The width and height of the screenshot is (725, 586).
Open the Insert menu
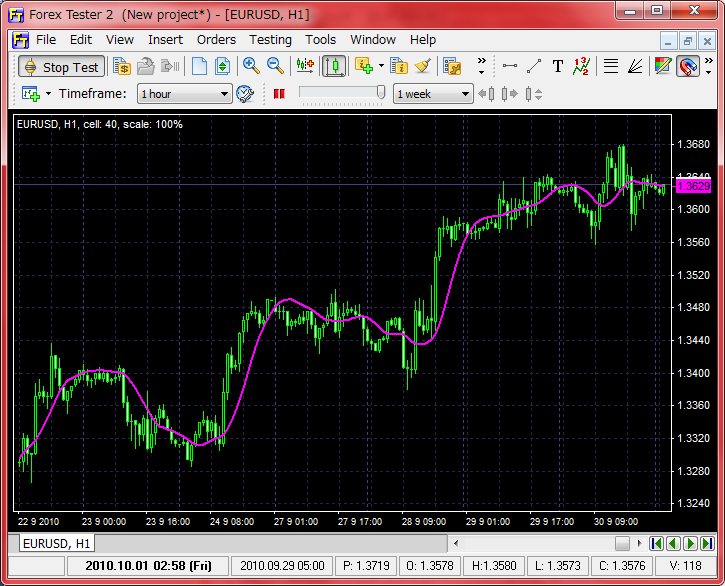166,40
